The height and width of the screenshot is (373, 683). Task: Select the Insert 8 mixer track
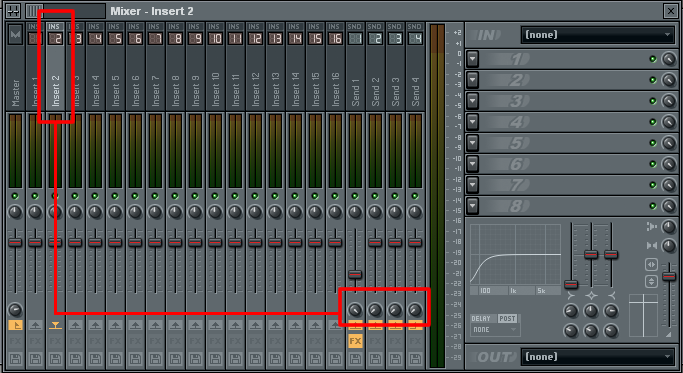(176, 65)
